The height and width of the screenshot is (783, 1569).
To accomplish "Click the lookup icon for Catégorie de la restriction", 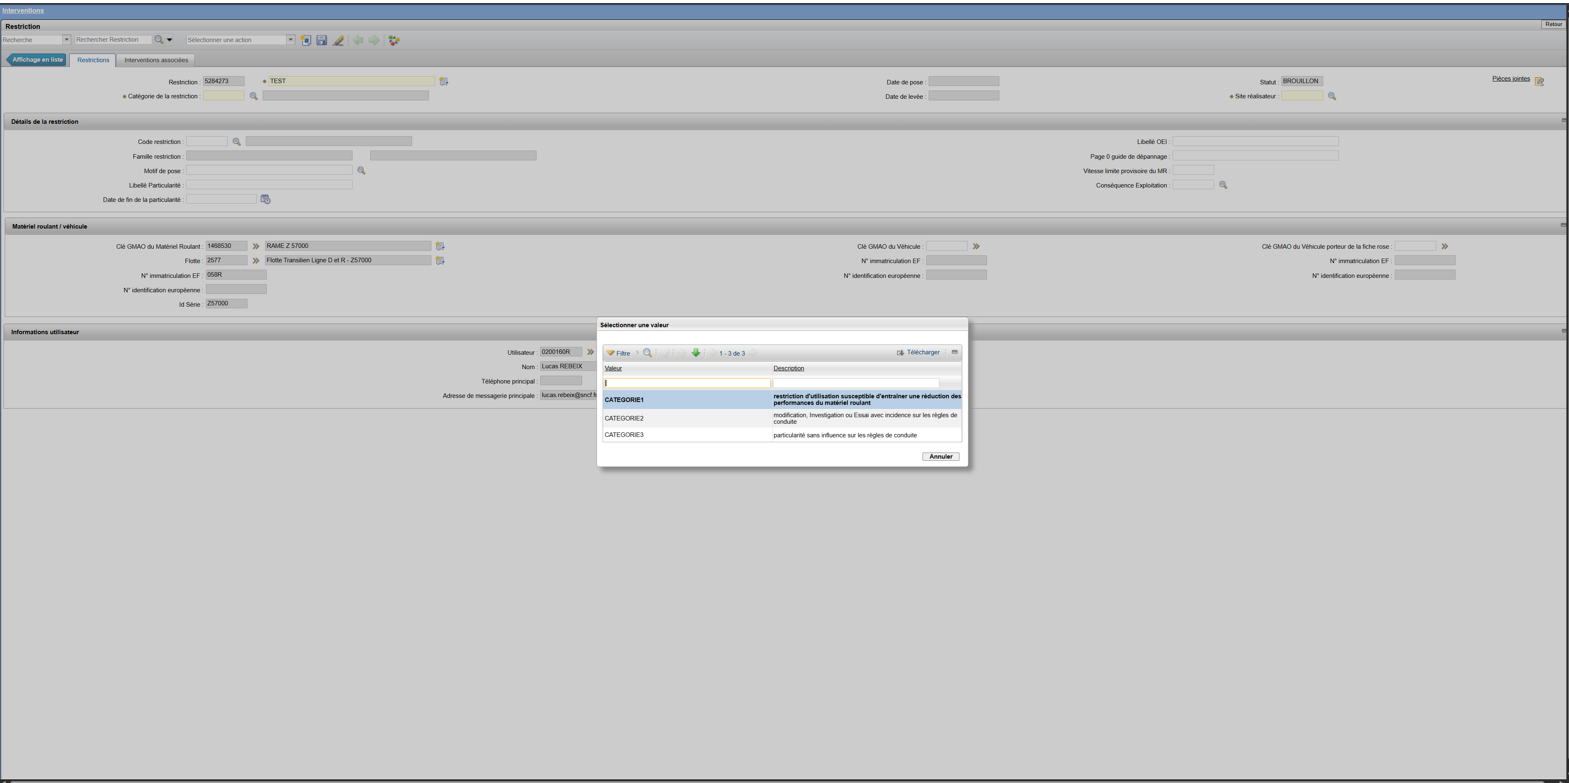I will pos(254,96).
